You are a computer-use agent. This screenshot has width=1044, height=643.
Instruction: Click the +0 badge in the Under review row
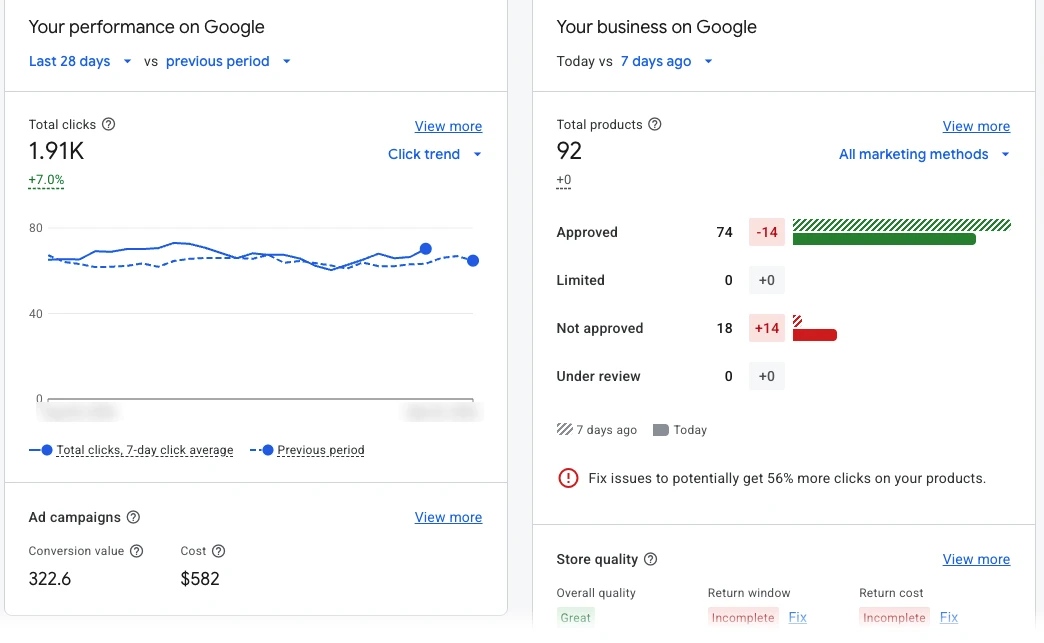[767, 376]
